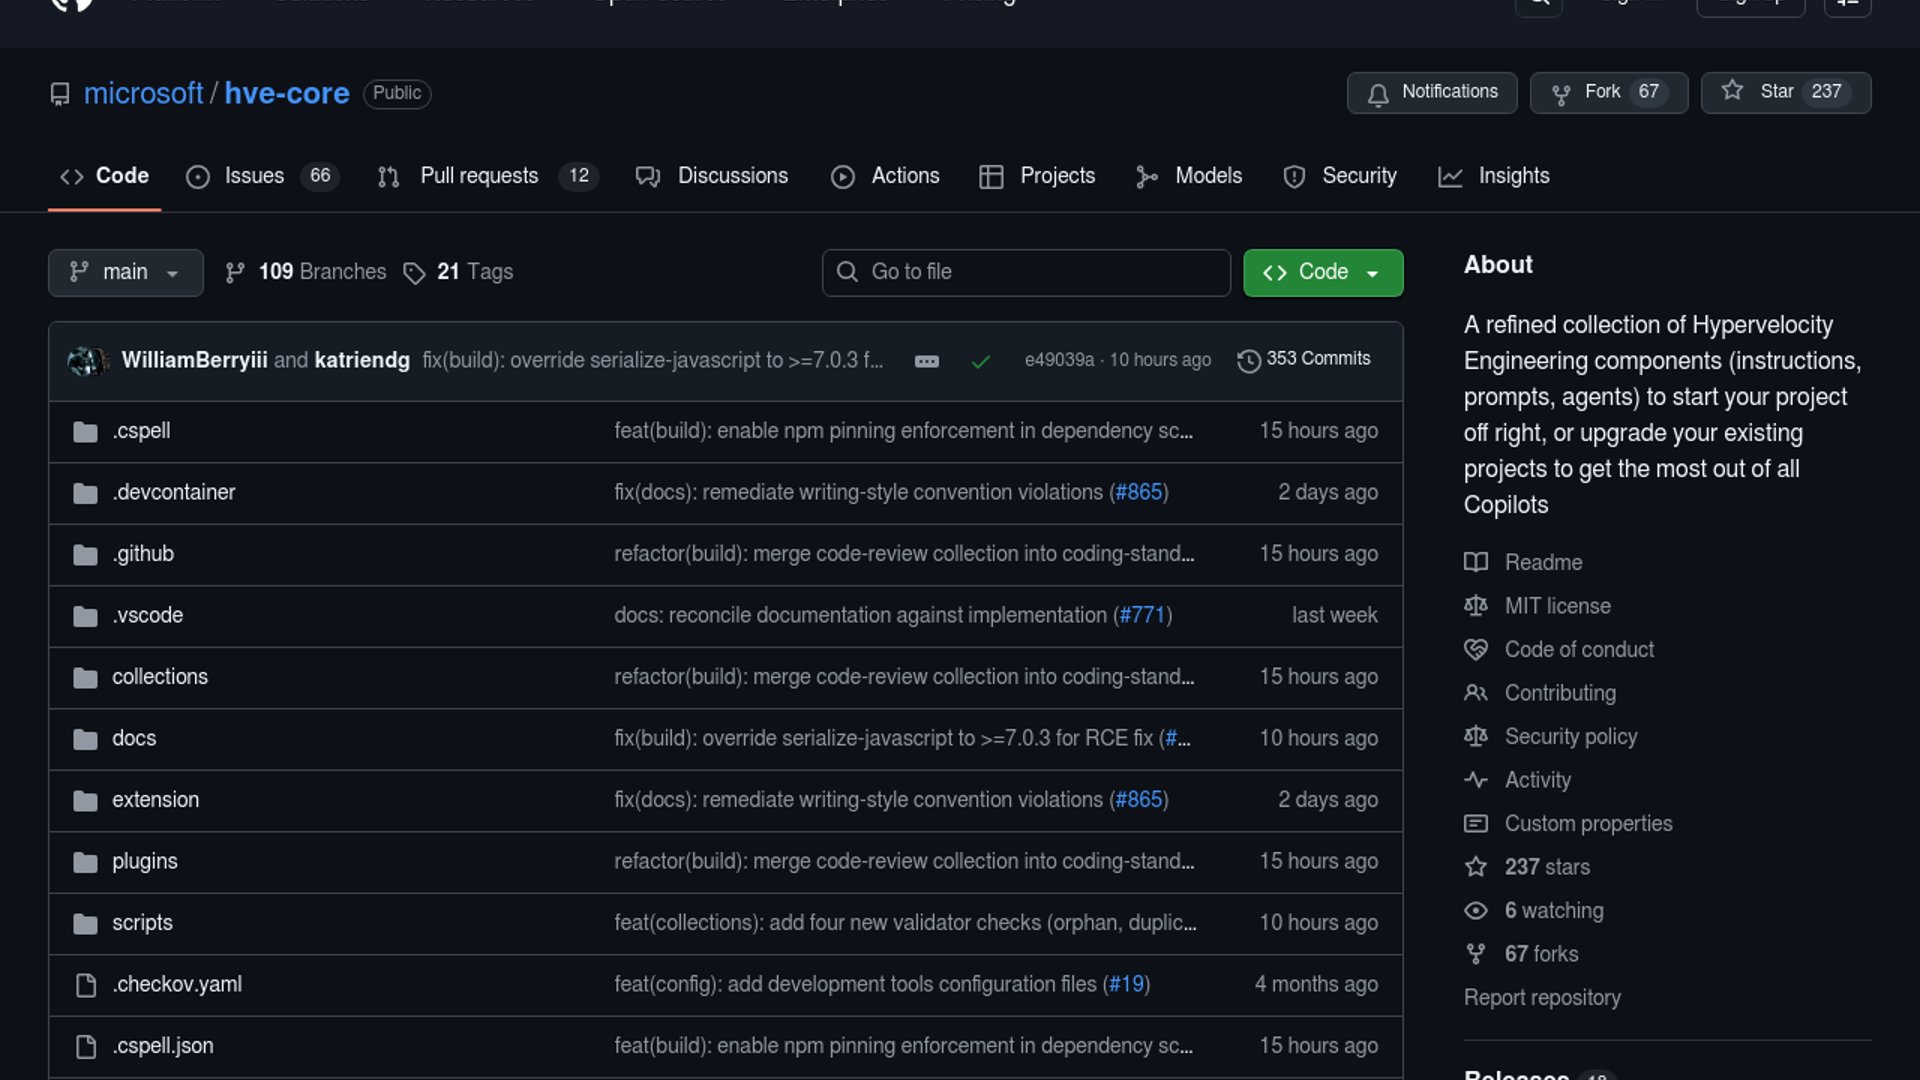Expand commit message ellipsis button
The height and width of the screenshot is (1080, 1920).
pos(926,361)
